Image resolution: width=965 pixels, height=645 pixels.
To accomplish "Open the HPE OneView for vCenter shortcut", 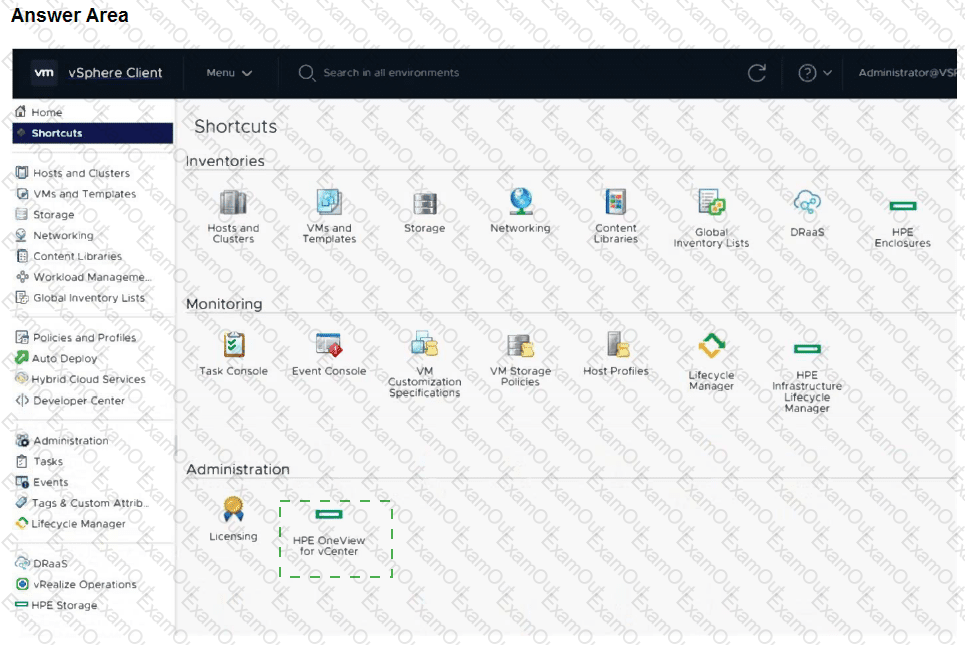I will pos(329,516).
